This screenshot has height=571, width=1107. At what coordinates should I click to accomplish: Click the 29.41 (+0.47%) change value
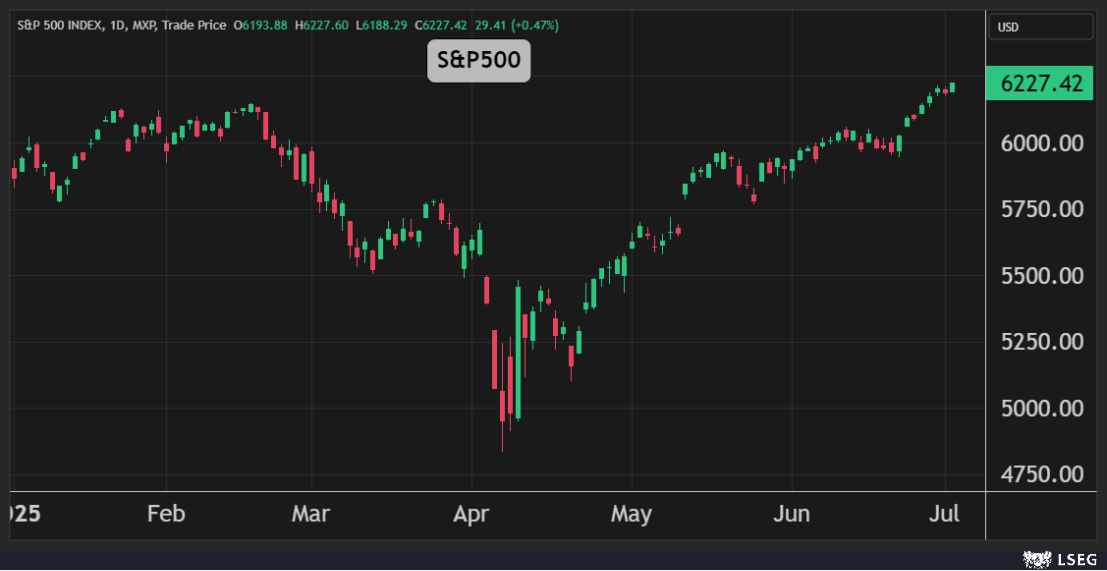[516, 25]
